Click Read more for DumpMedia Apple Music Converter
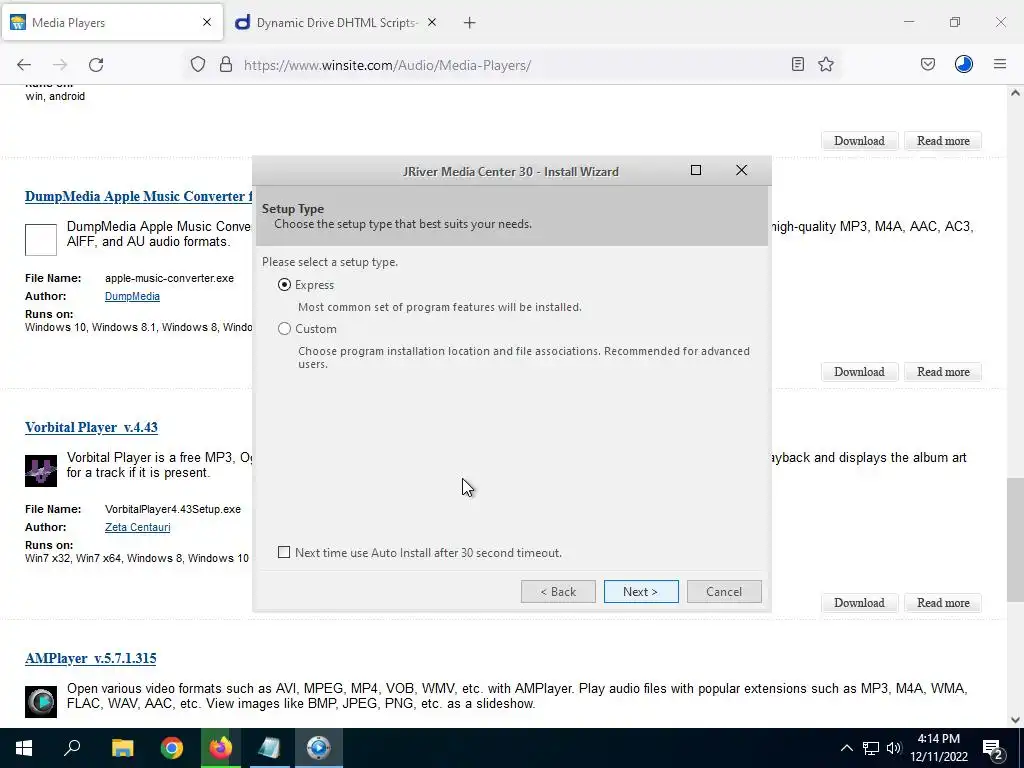This screenshot has width=1024, height=768. (943, 372)
